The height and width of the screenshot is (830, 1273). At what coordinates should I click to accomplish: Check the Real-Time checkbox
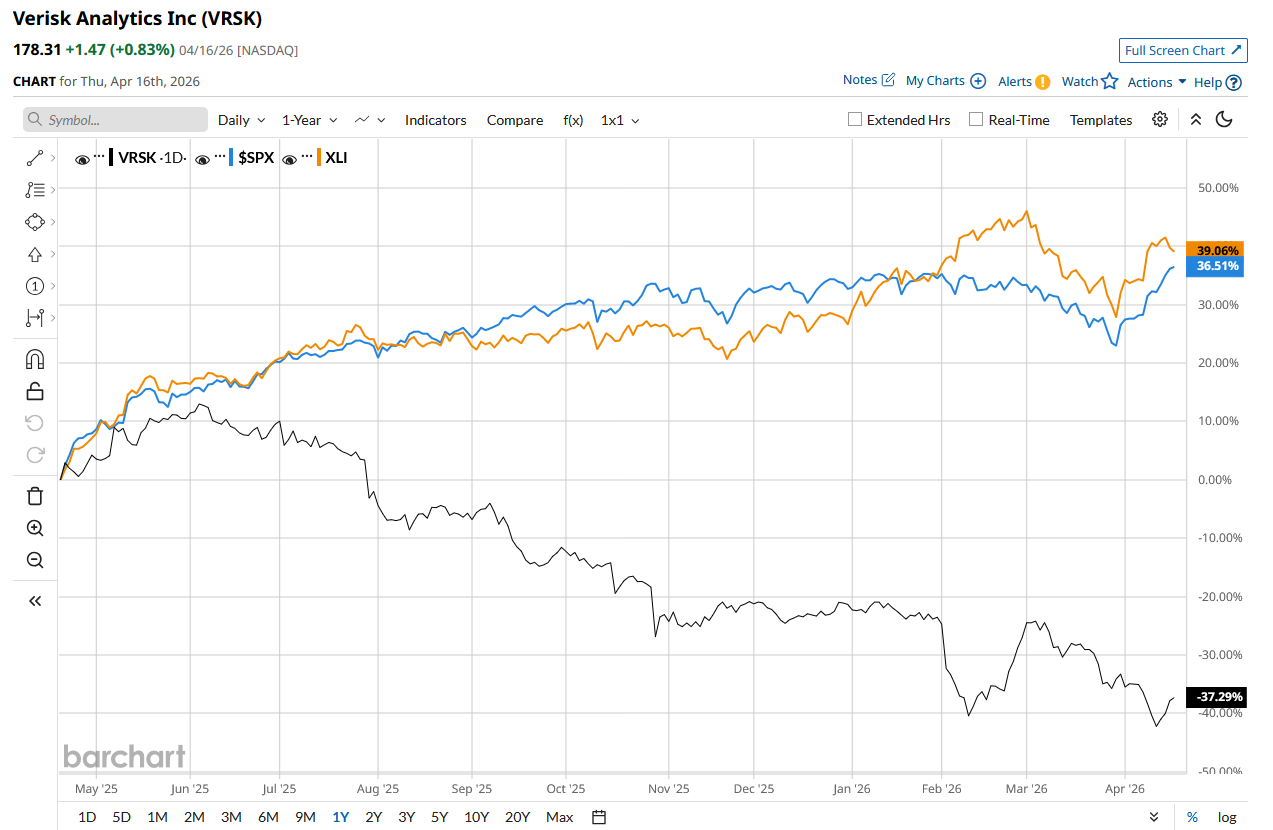[x=976, y=119]
